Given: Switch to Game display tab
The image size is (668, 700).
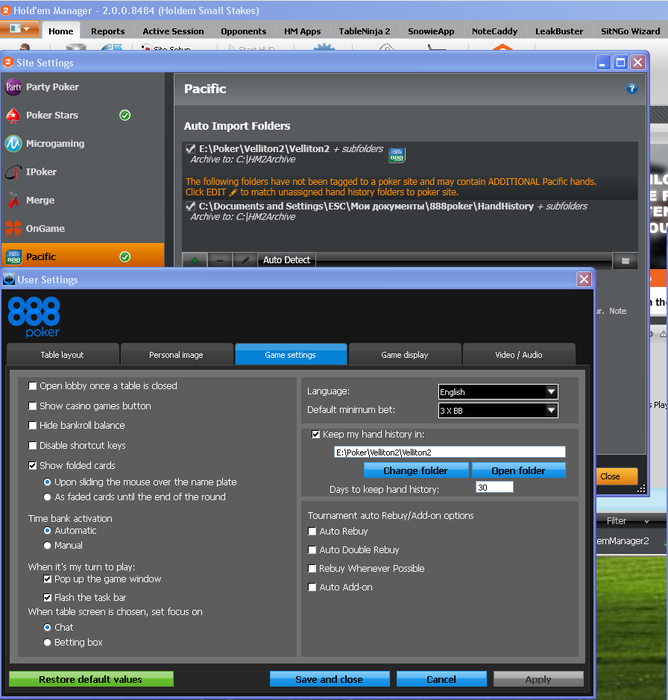Looking at the screenshot, I should [405, 354].
